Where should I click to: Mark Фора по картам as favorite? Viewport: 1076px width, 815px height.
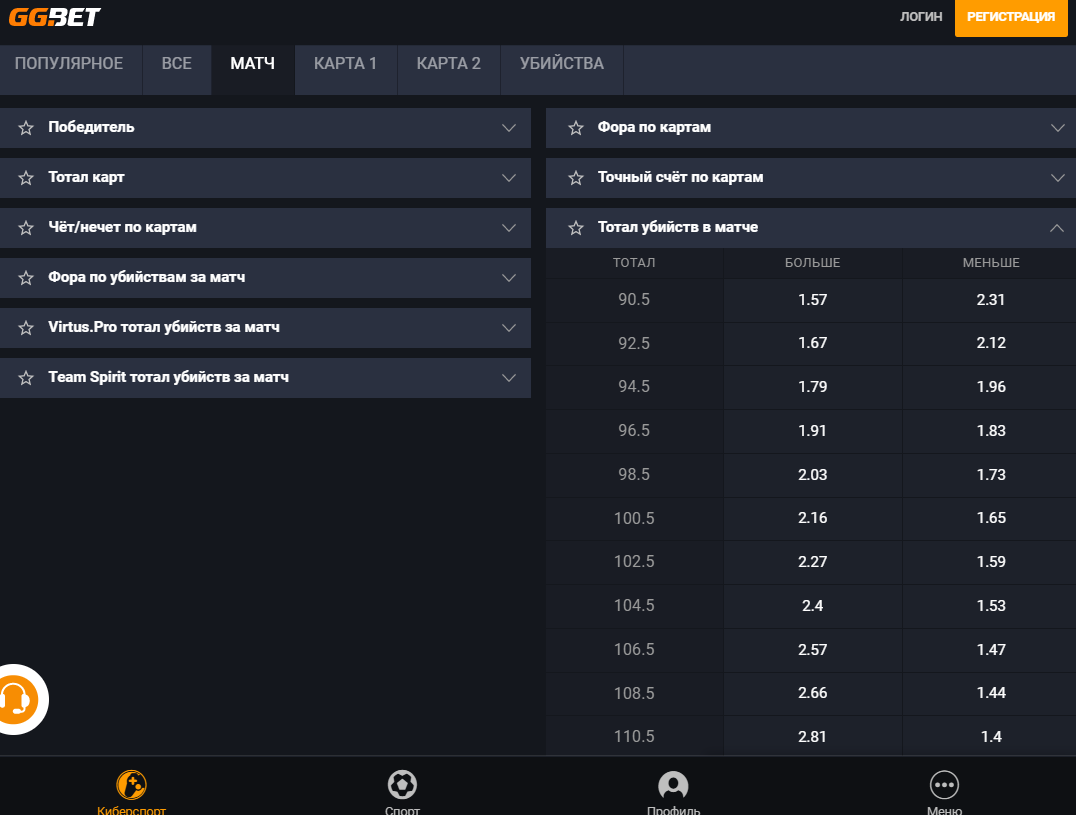[x=575, y=128]
